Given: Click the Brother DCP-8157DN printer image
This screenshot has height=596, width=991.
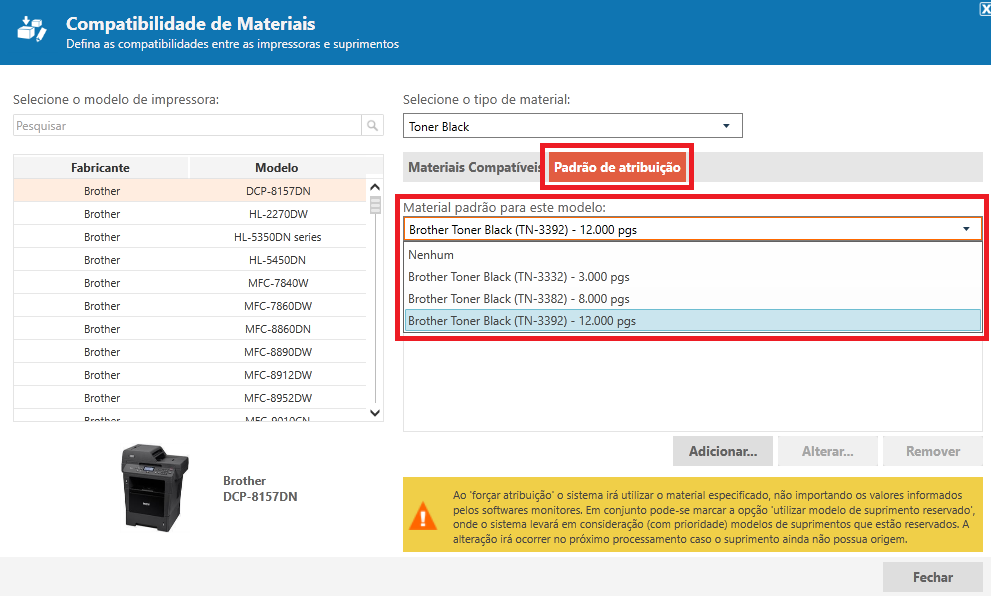Looking at the screenshot, I should (154, 487).
